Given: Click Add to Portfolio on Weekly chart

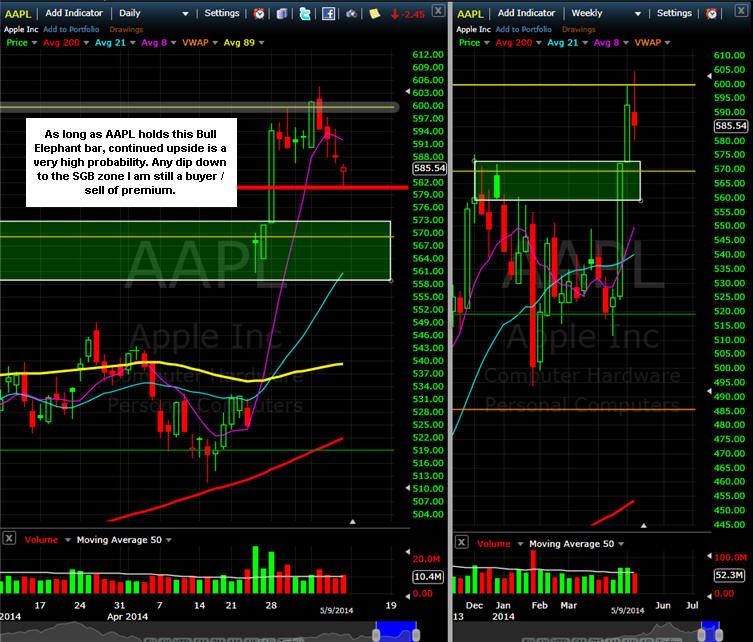Looking at the screenshot, I should (523, 29).
